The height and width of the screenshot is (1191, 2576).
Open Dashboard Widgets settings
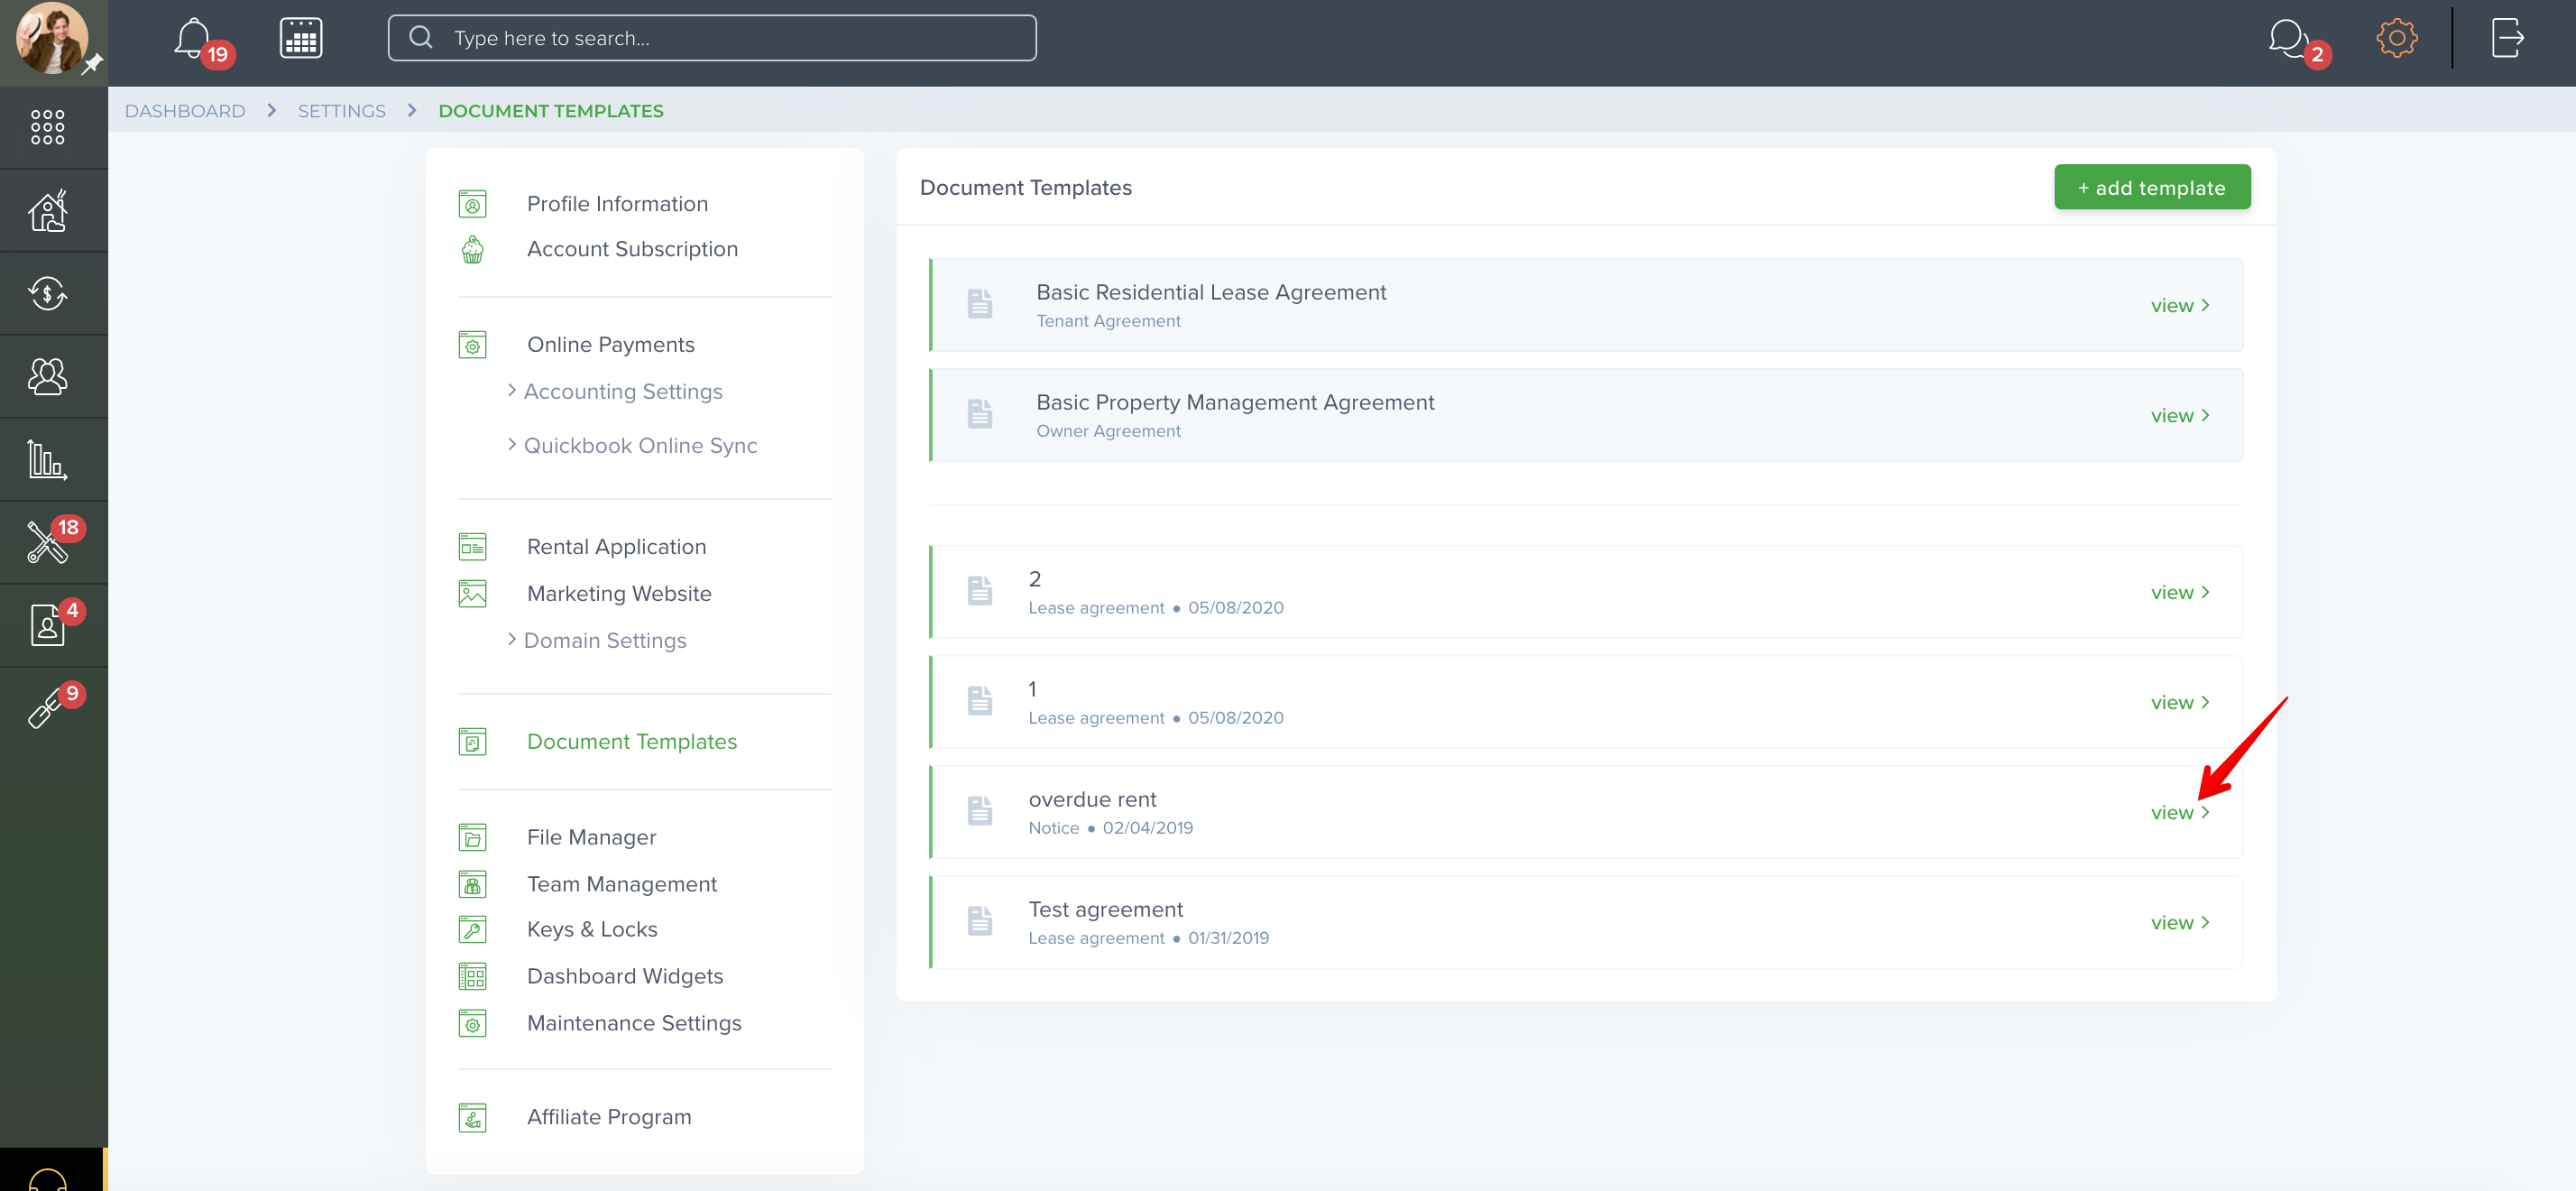coord(625,977)
